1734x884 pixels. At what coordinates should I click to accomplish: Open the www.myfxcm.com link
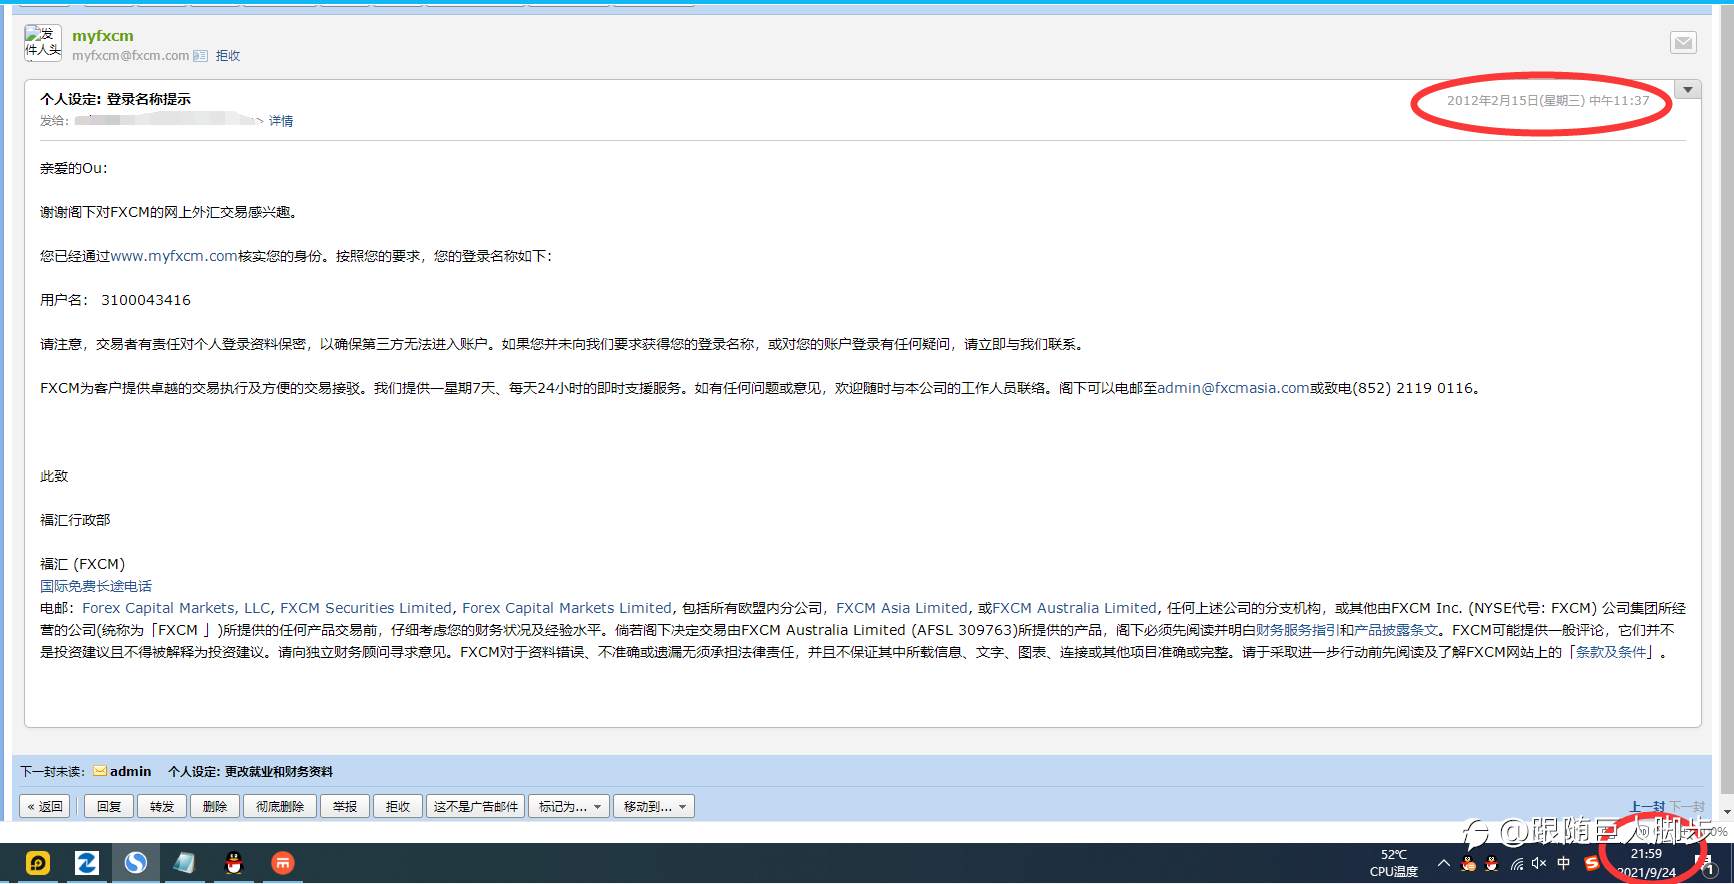click(x=174, y=256)
